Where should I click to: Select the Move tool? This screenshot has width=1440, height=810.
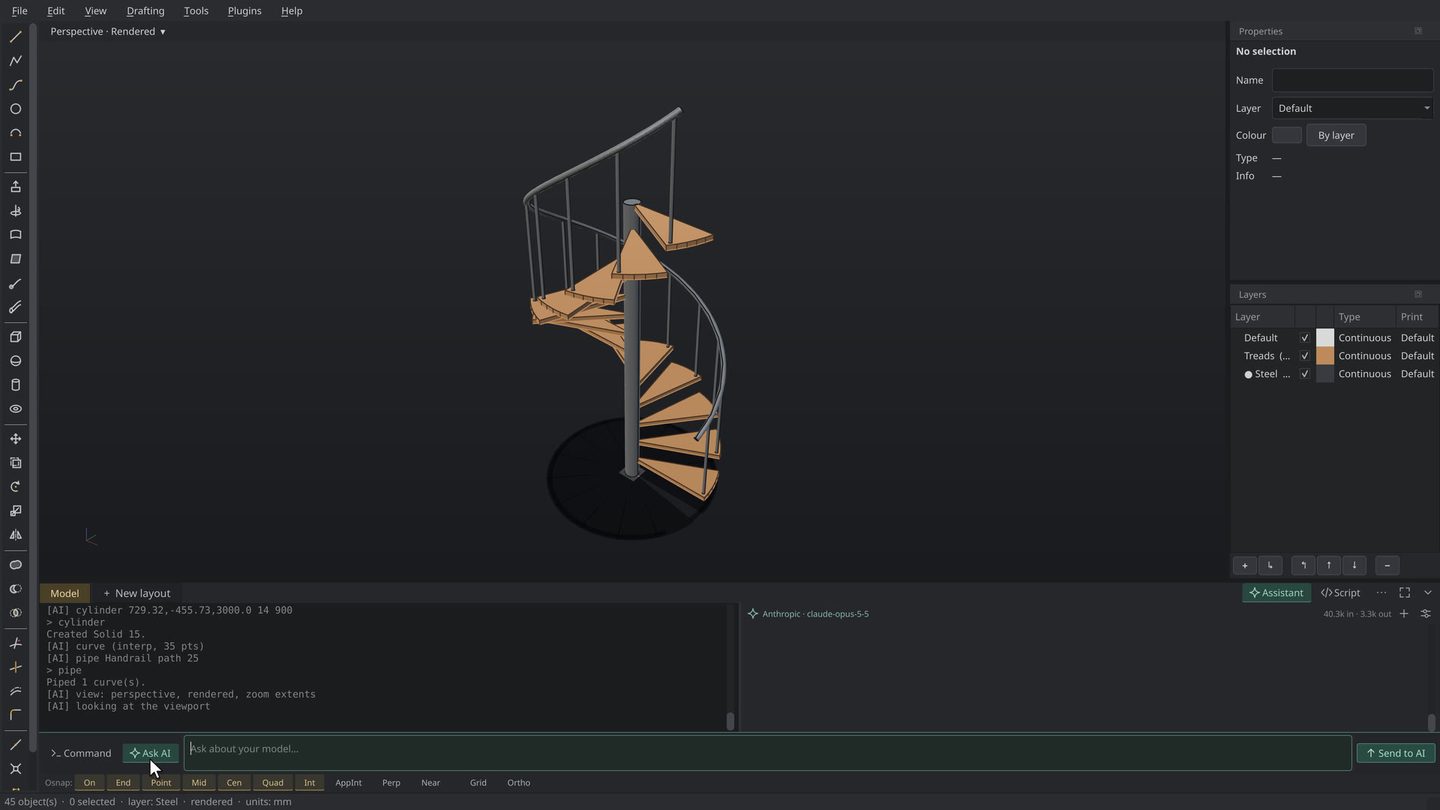[x=15, y=439]
